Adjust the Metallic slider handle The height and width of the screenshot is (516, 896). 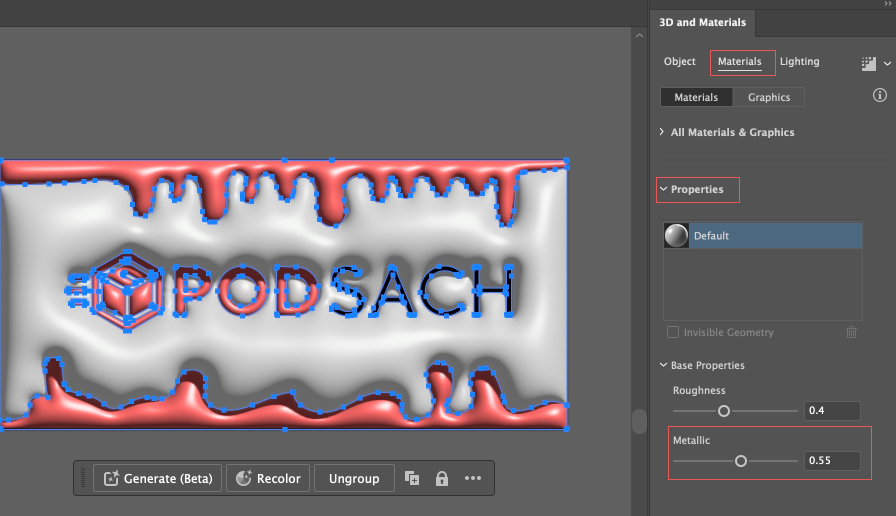point(741,461)
